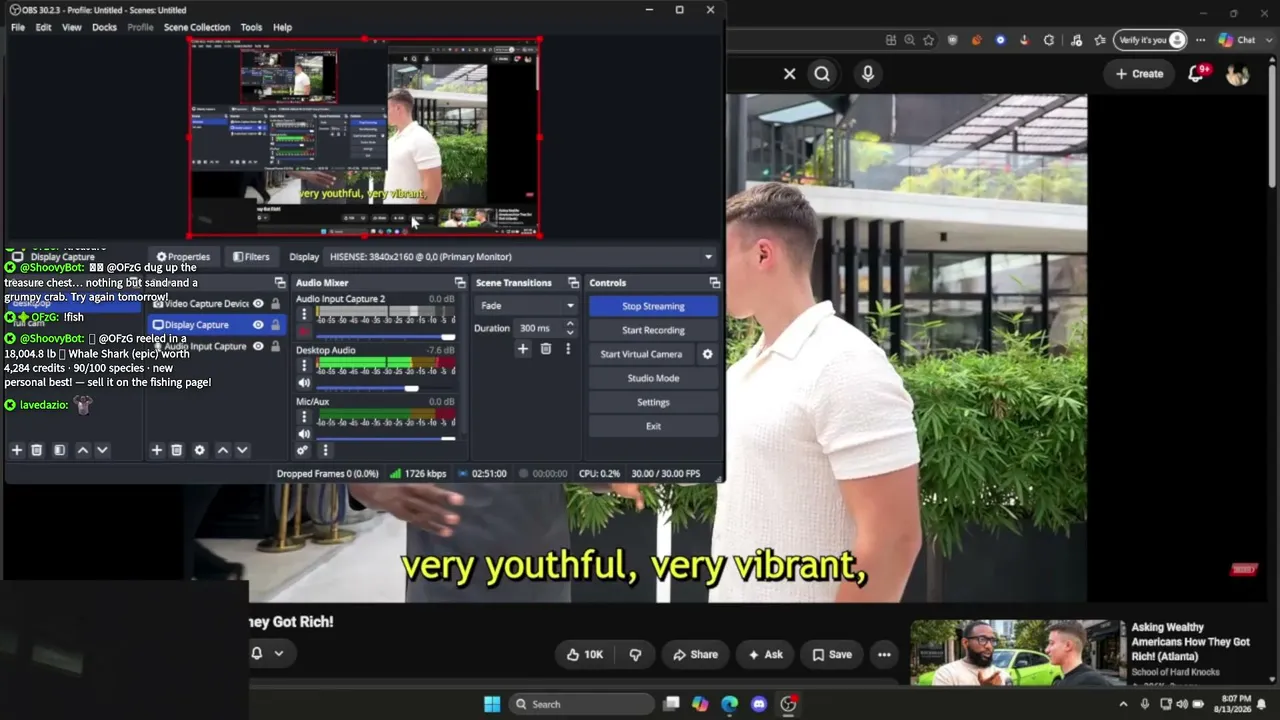Viewport: 1280px width, 720px height.
Task: Open OBS Settings from Controls
Action: click(653, 402)
